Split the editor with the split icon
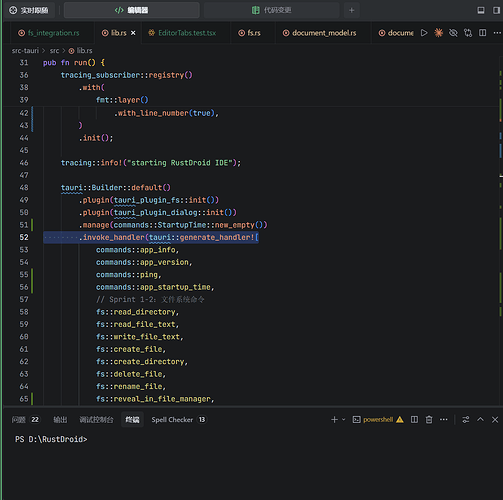Image resolution: width=503 pixels, height=500 pixels. (482, 33)
